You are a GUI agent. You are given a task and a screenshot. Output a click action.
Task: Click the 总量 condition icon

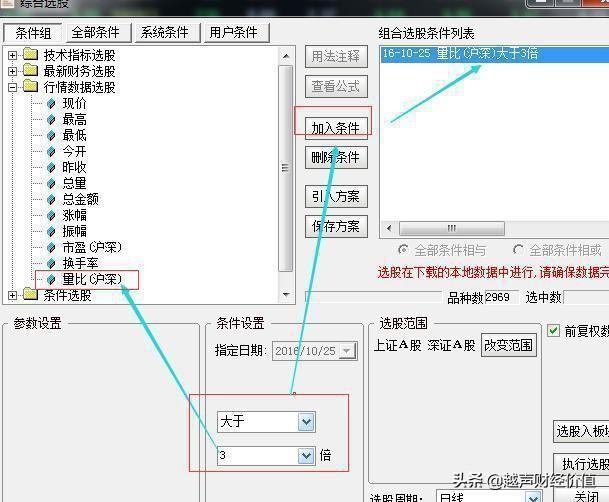coord(51,183)
